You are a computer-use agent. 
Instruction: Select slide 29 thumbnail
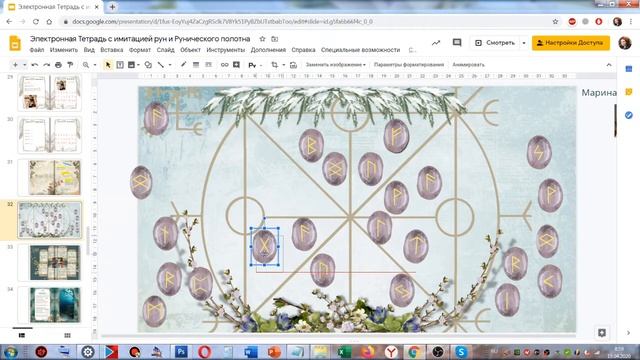[x=49, y=93]
